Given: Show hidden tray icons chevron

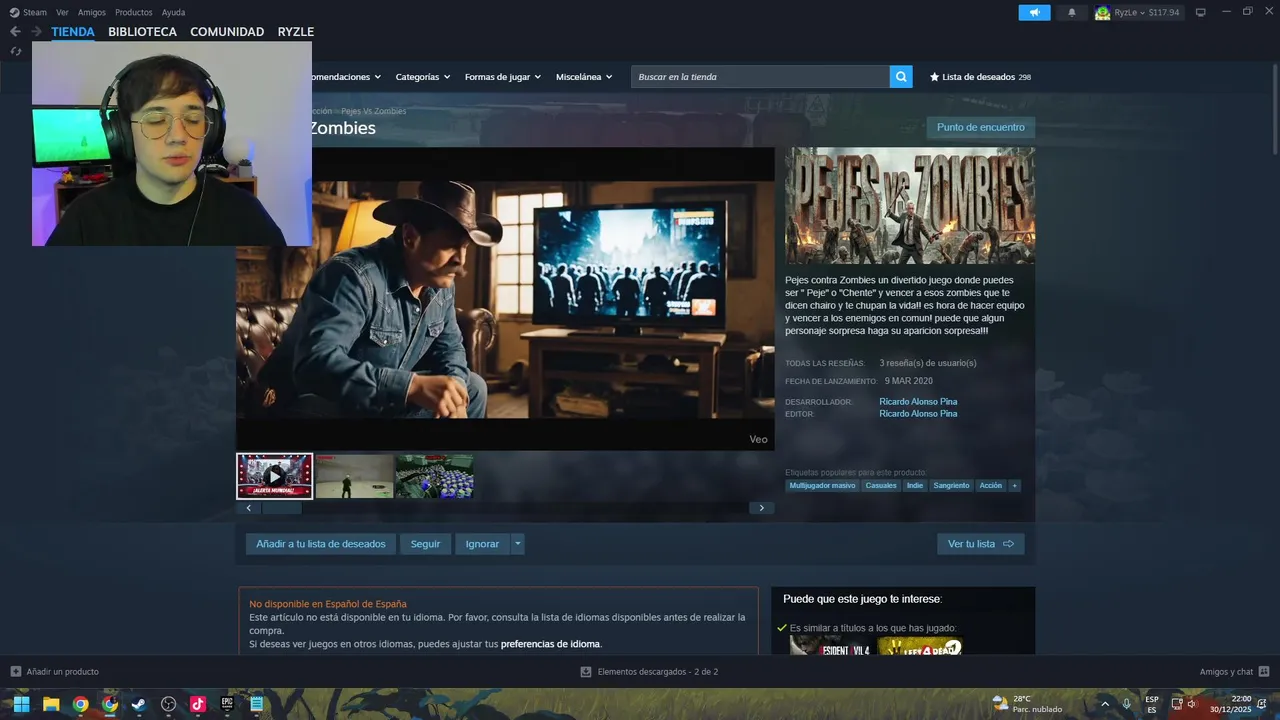Looking at the screenshot, I should click(x=1105, y=704).
